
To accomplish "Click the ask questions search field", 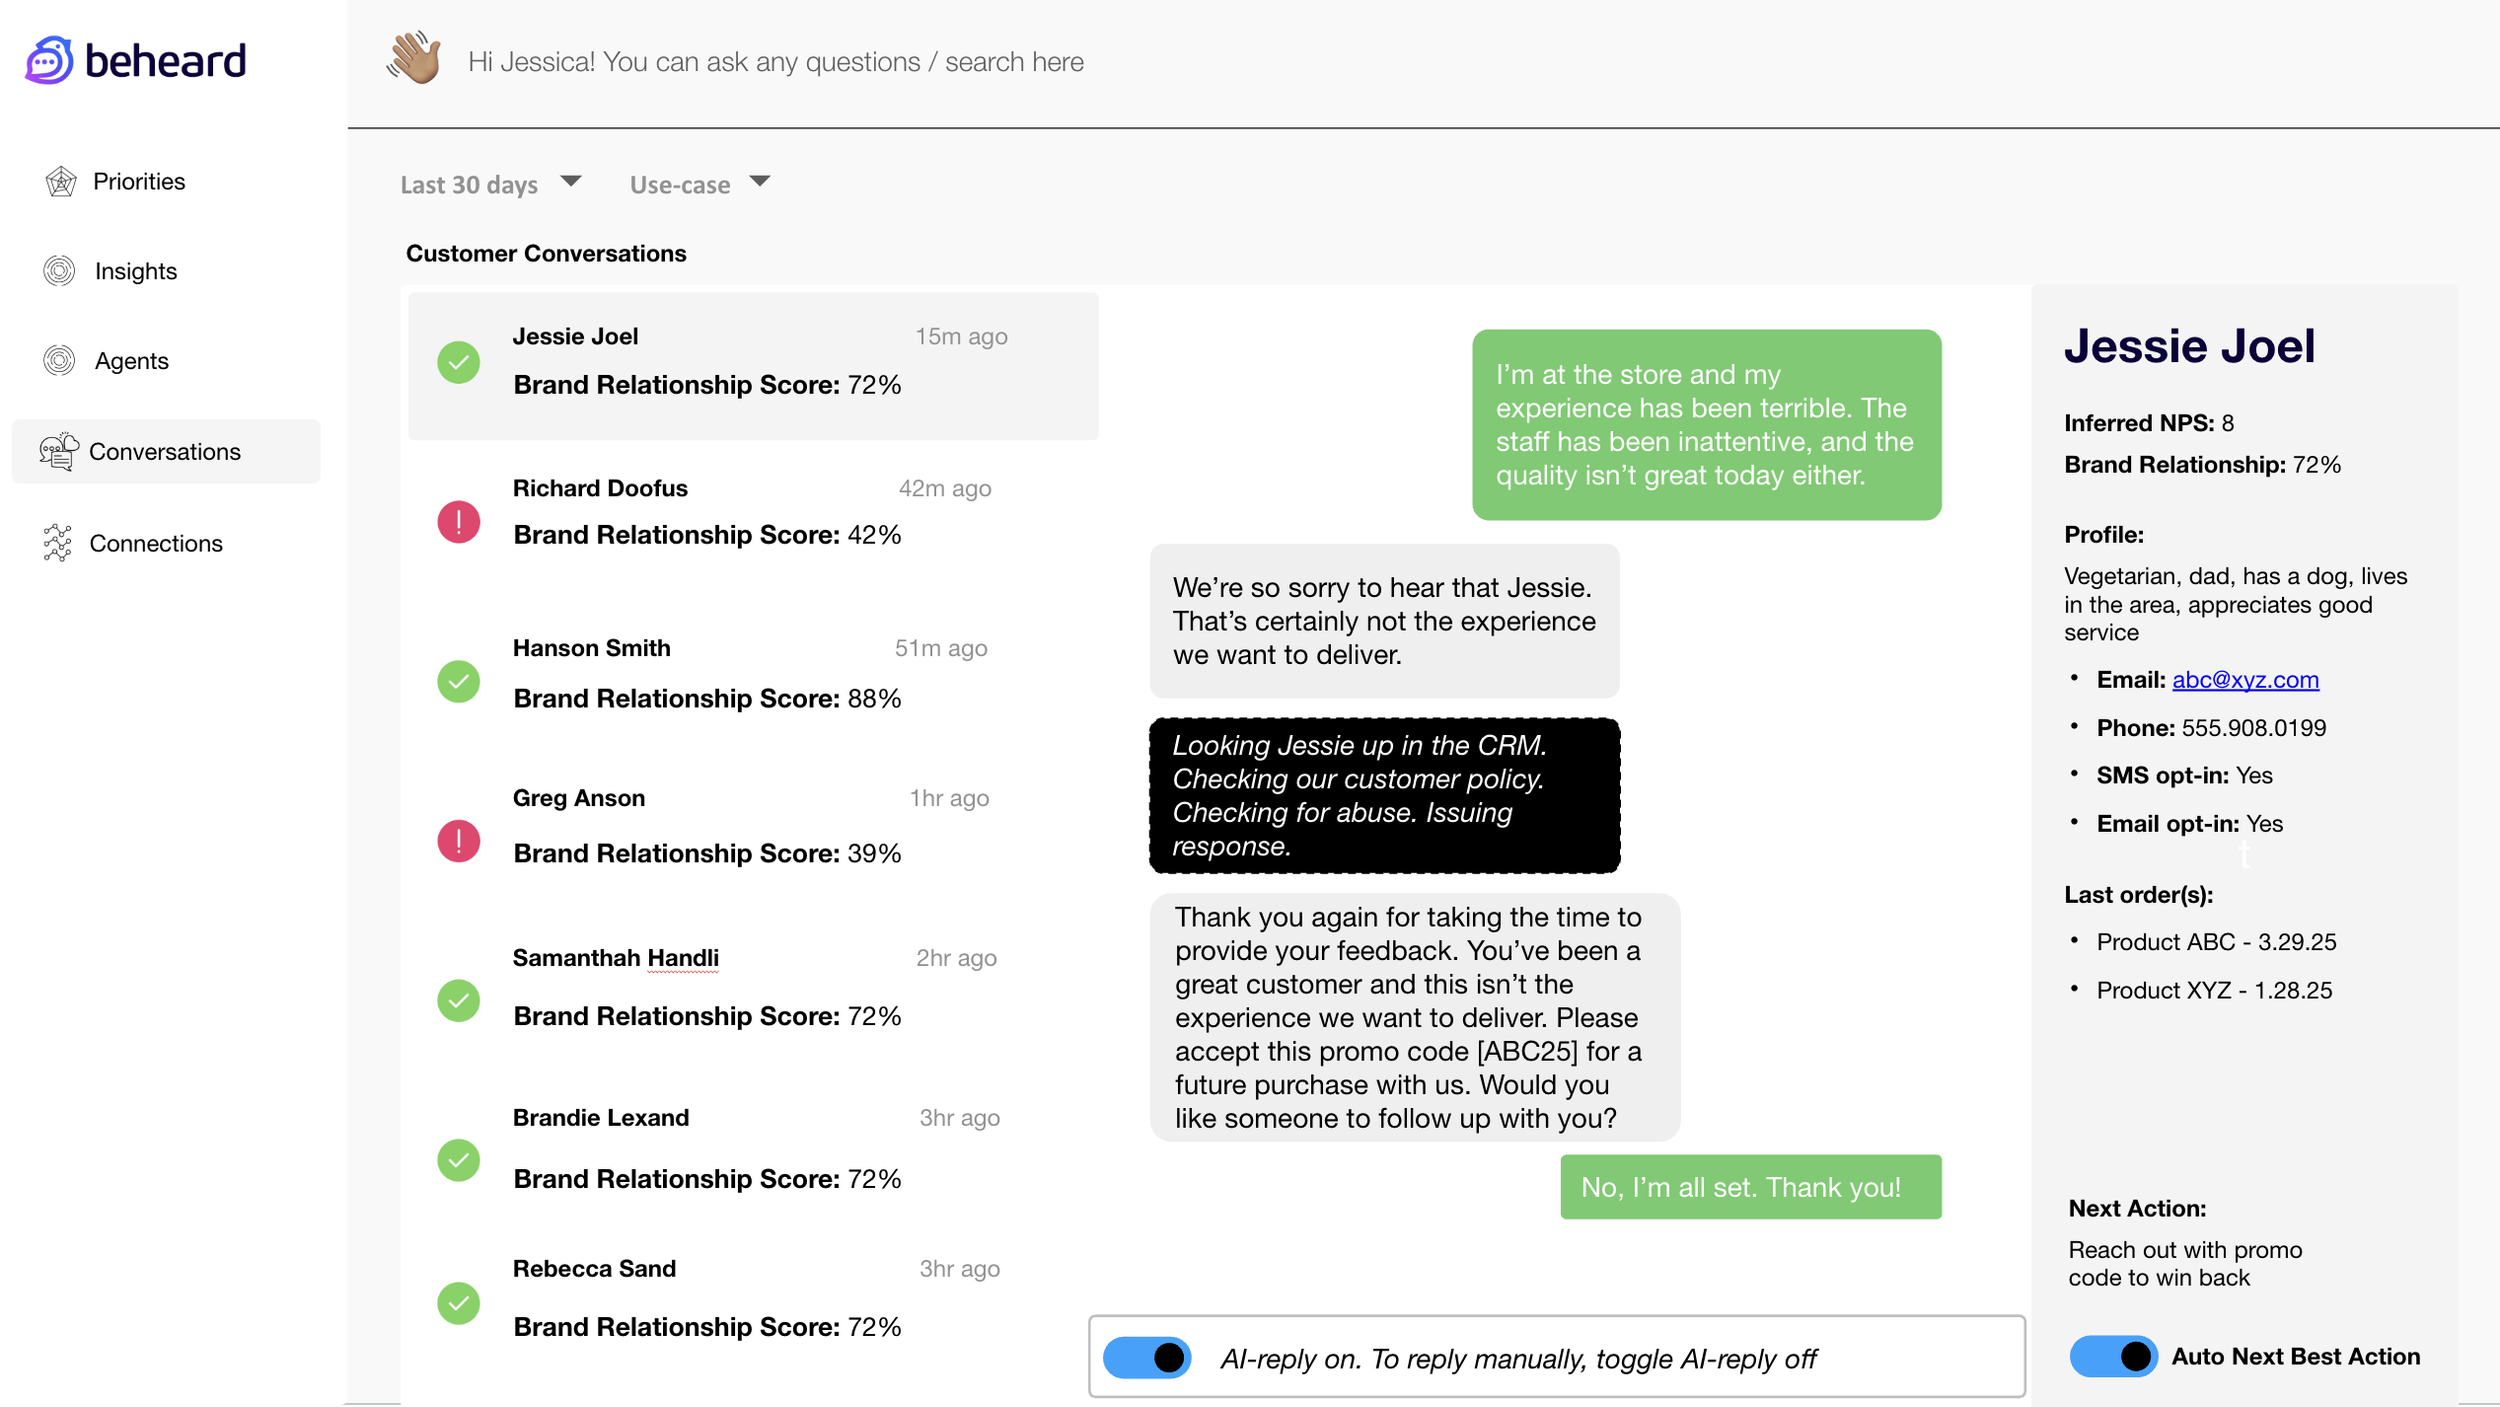I will coord(776,62).
